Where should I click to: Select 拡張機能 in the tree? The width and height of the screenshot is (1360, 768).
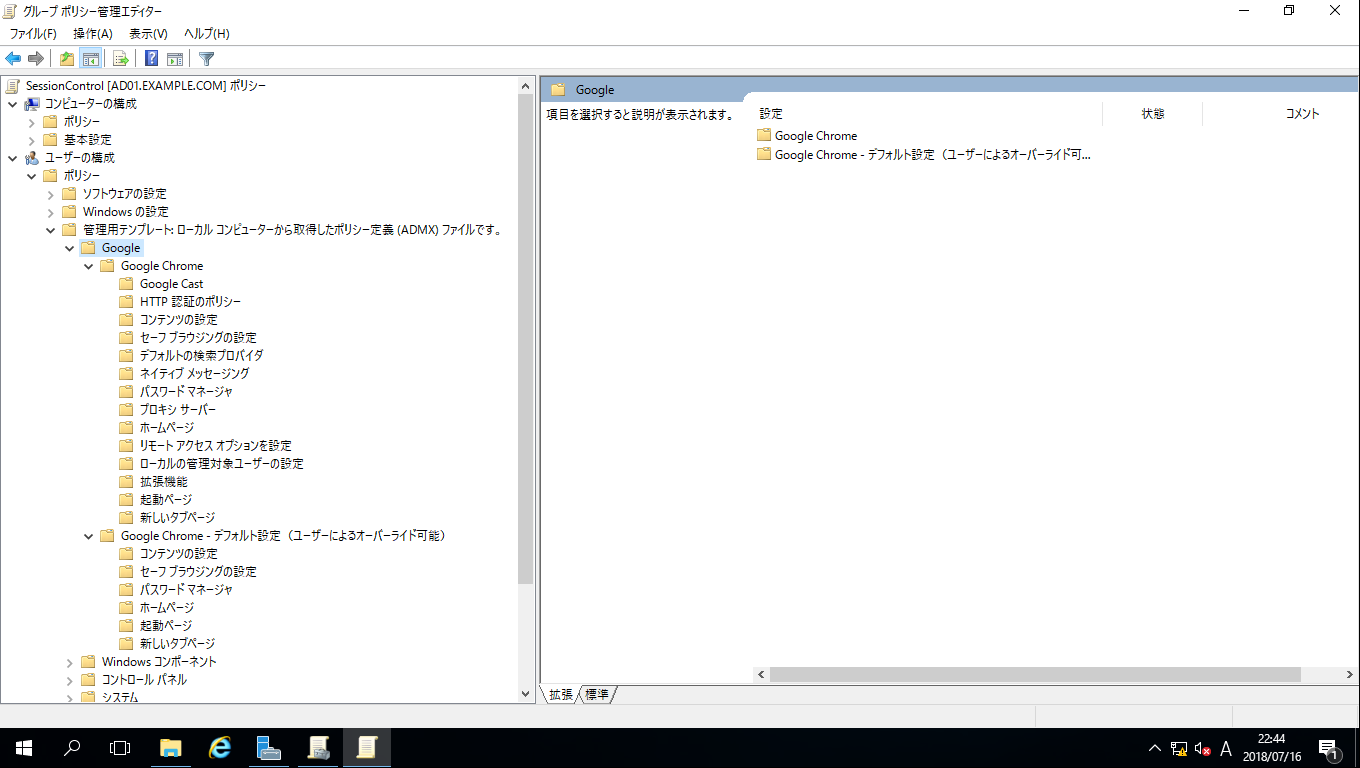coord(163,482)
